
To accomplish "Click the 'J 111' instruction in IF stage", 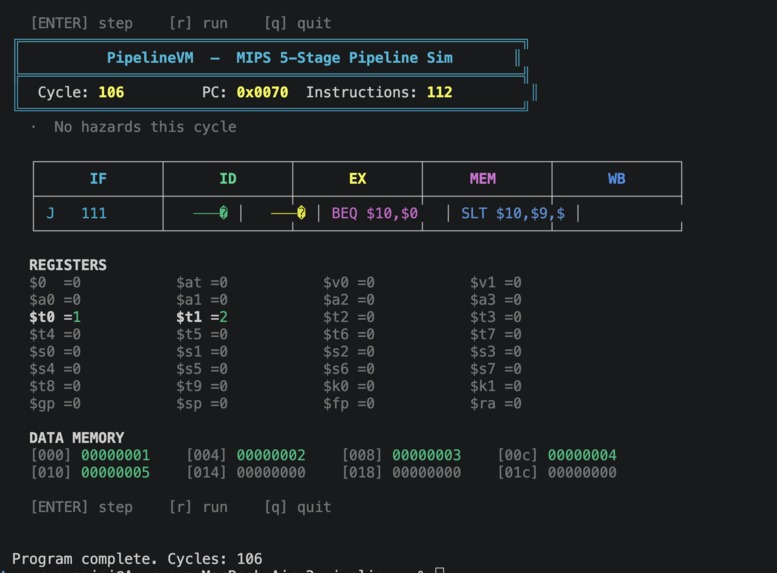I will 76,213.
